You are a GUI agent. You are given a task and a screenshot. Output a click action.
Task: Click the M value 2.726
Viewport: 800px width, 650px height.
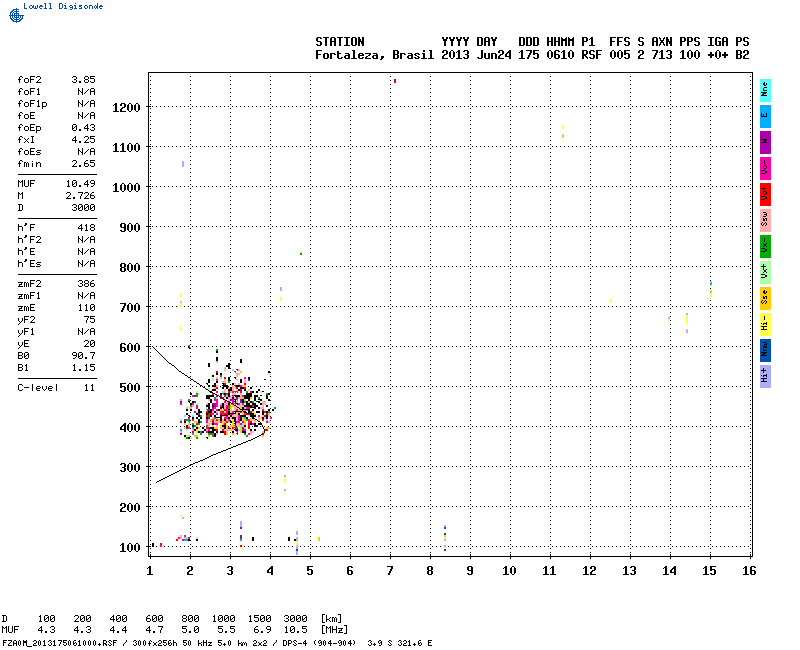[81, 196]
